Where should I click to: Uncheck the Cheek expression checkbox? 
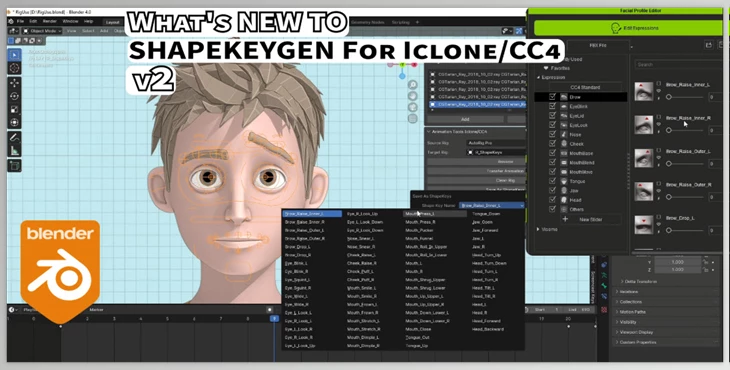(552, 144)
